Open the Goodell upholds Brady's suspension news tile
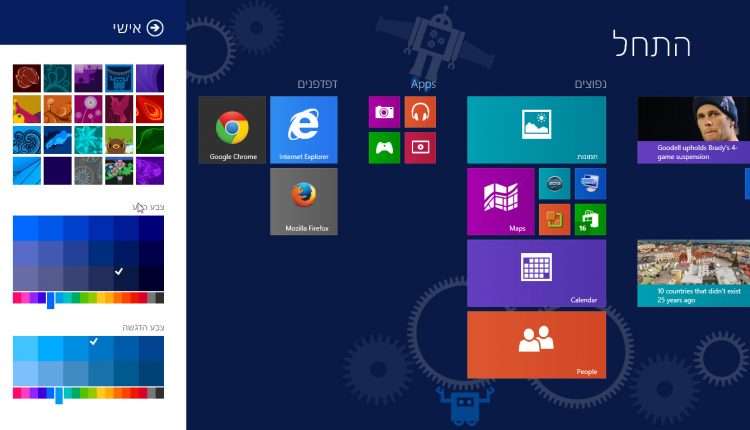750x430 pixels. tap(694, 130)
